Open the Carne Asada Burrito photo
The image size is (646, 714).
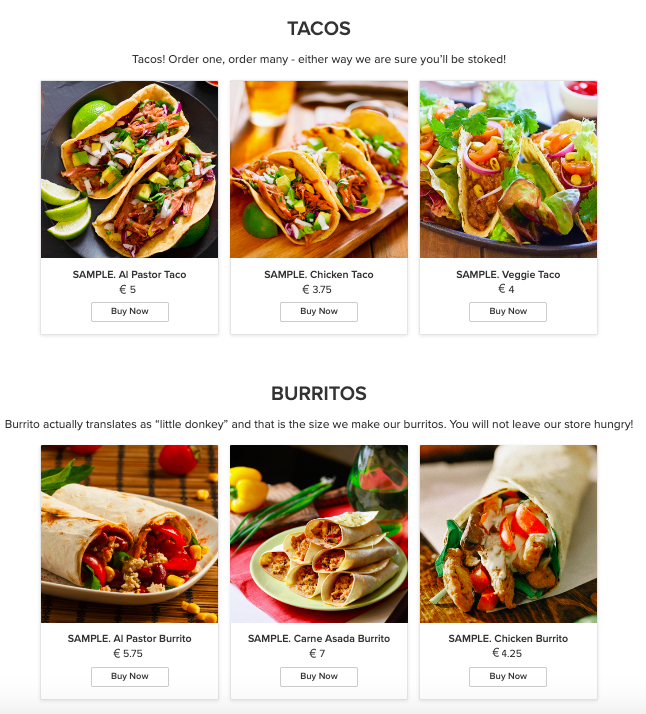pyautogui.click(x=319, y=534)
